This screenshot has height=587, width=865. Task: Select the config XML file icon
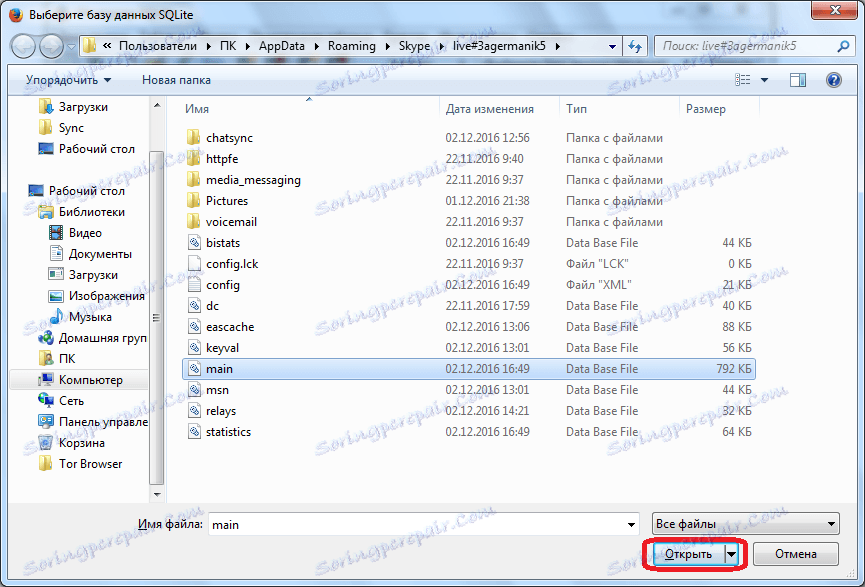(194, 284)
